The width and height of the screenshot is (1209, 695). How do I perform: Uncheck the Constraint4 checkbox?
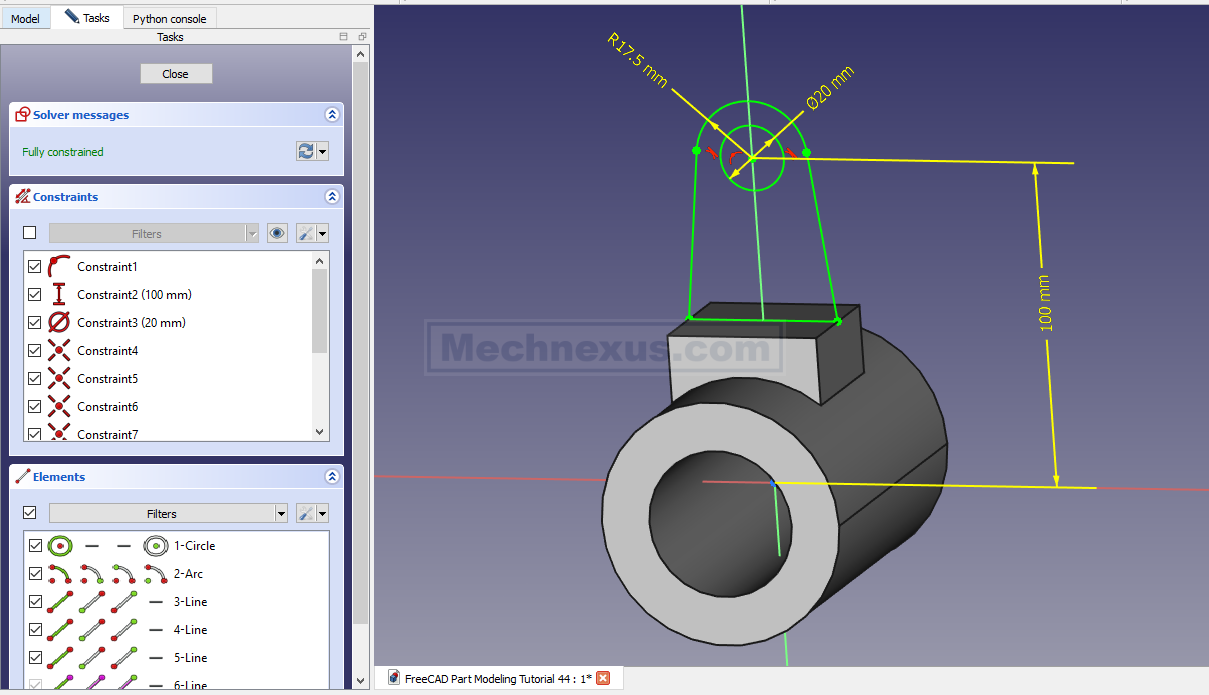click(x=35, y=350)
